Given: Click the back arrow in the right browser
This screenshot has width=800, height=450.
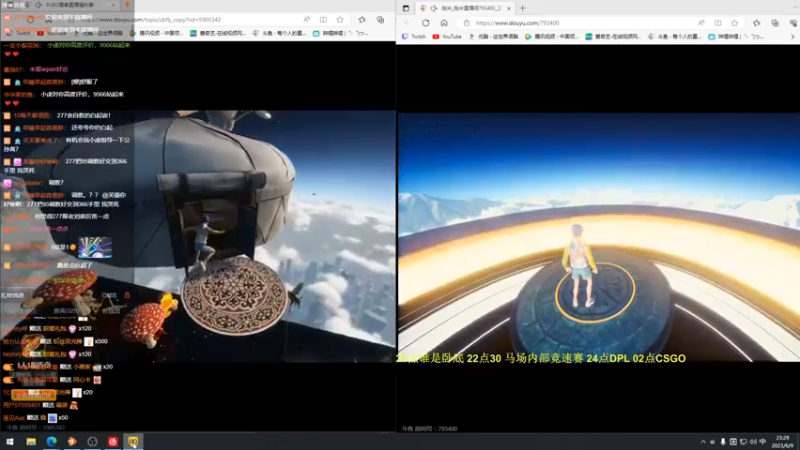Looking at the screenshot, I should (407, 23).
